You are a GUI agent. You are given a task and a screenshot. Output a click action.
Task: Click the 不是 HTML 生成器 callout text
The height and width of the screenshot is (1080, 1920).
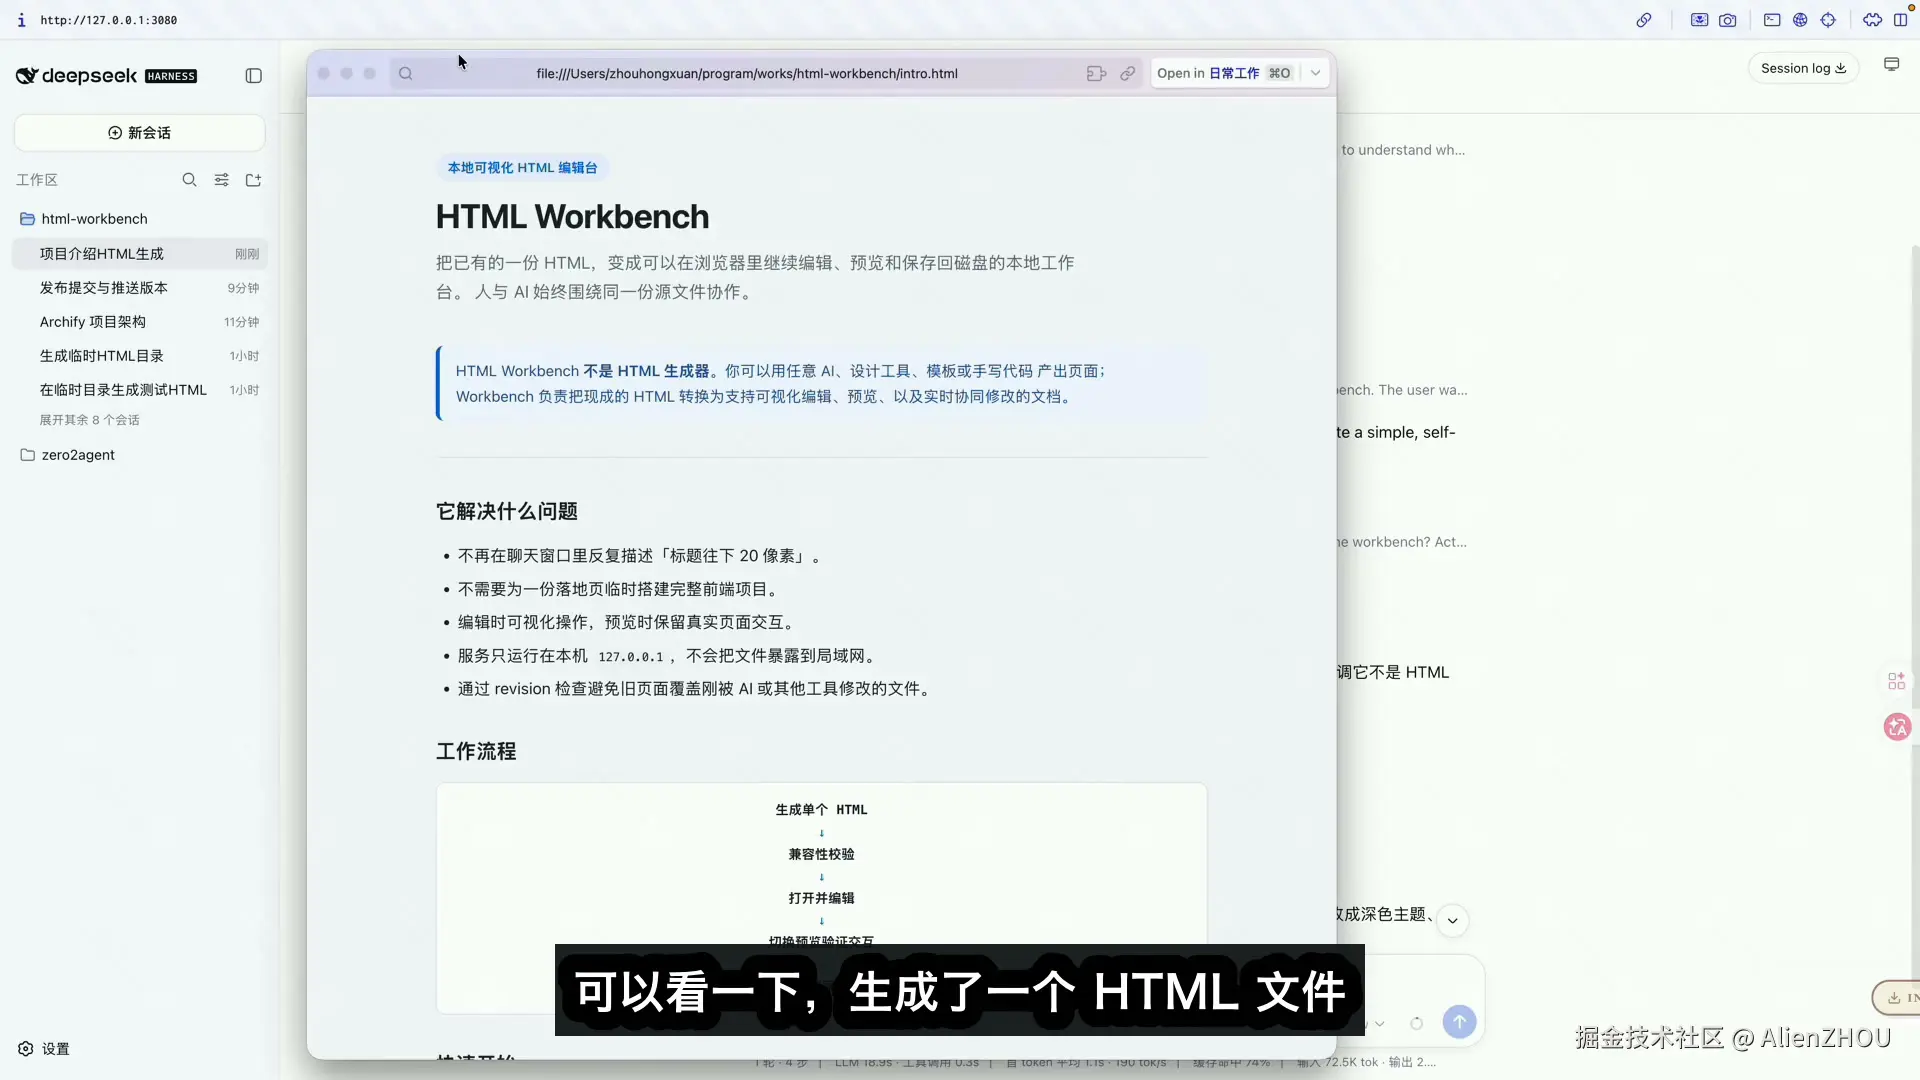coord(646,371)
